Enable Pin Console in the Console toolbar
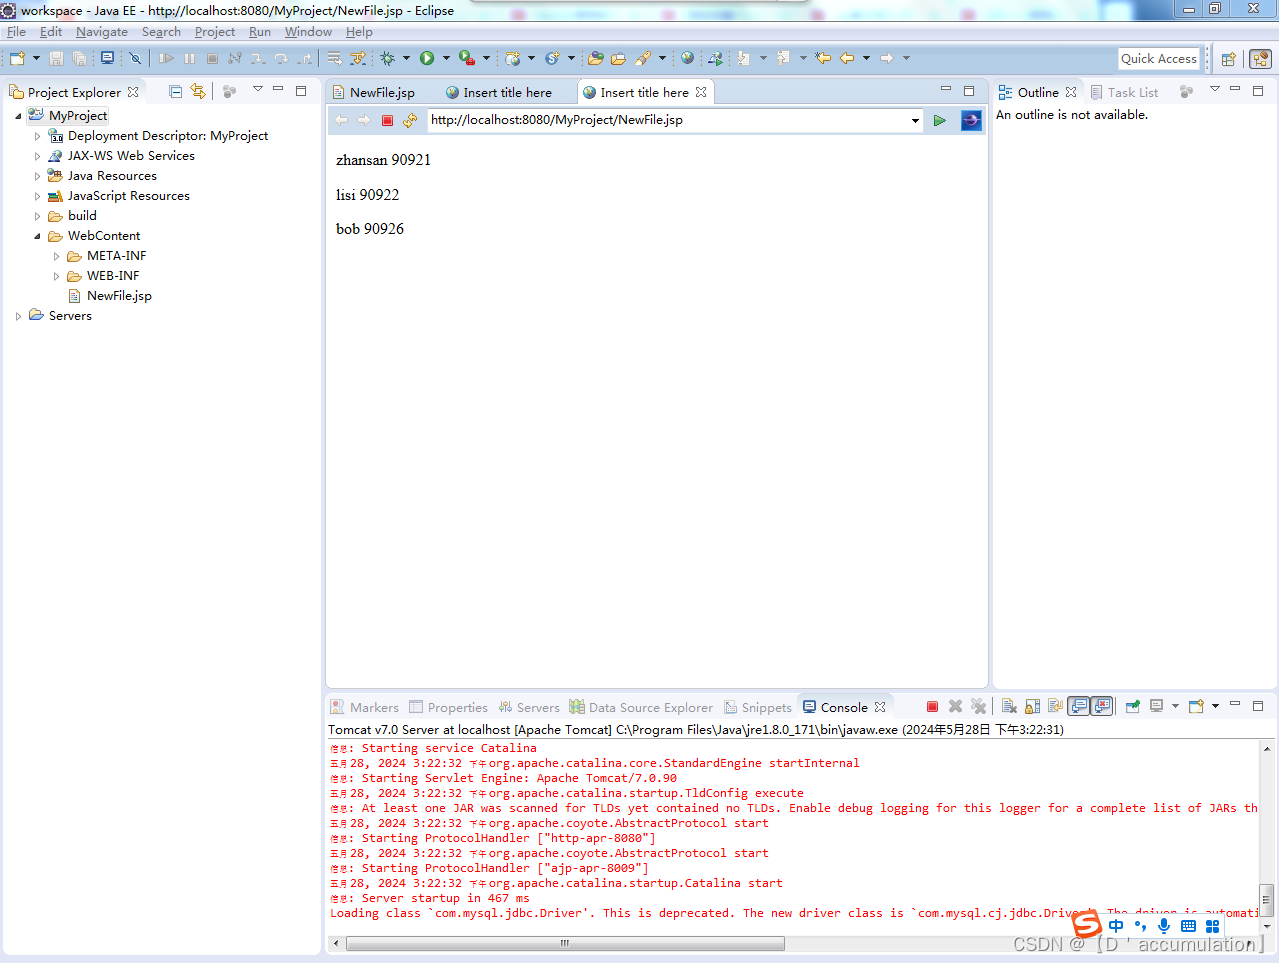Image resolution: width=1279 pixels, height=963 pixels. coord(1131,706)
